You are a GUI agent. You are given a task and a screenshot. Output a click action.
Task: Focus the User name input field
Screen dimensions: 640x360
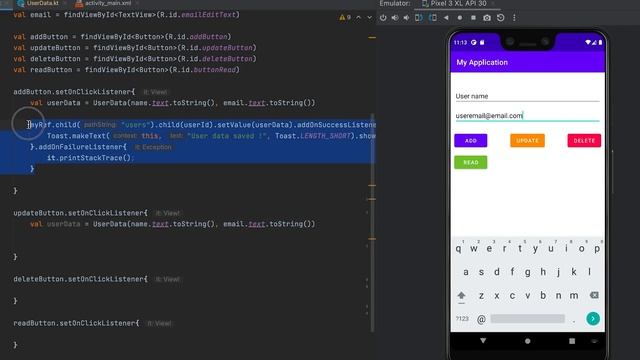pyautogui.click(x=527, y=96)
